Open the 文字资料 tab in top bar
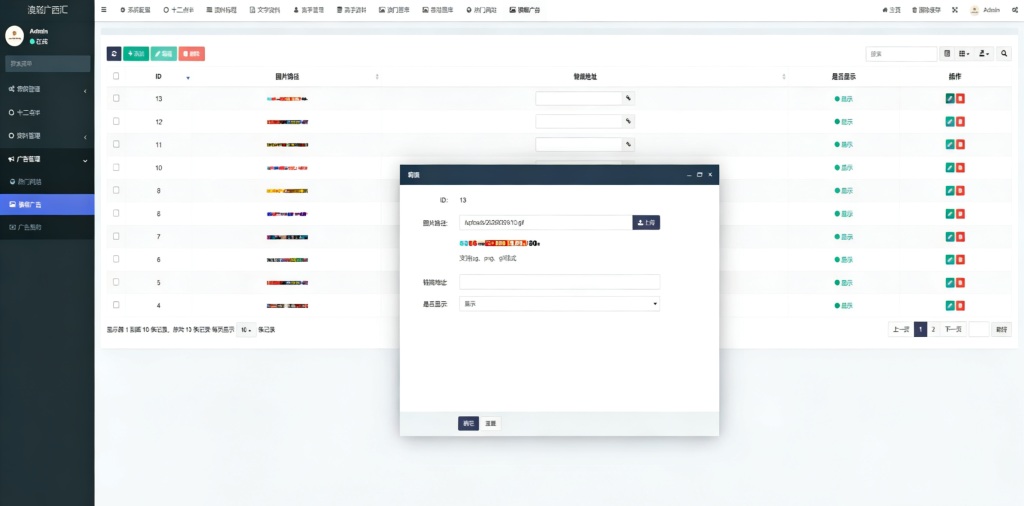The image size is (1024, 506). pyautogui.click(x=265, y=10)
